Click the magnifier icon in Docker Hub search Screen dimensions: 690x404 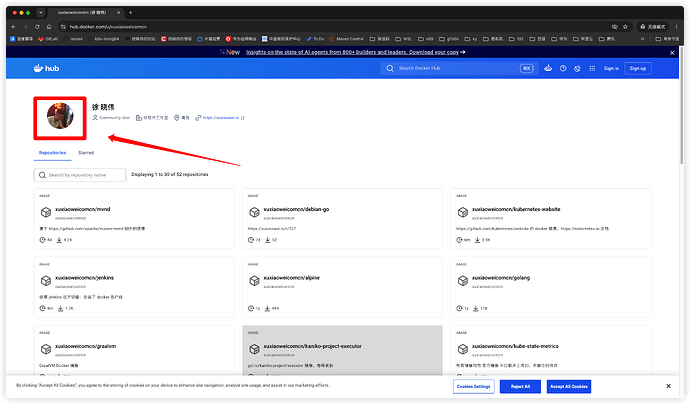(390, 68)
